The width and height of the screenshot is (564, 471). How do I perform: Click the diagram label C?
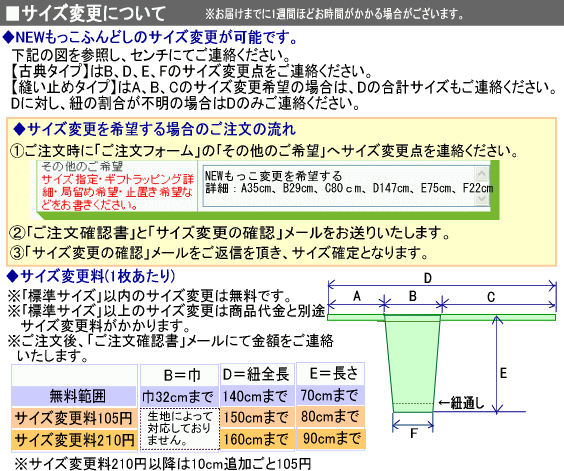click(x=491, y=297)
